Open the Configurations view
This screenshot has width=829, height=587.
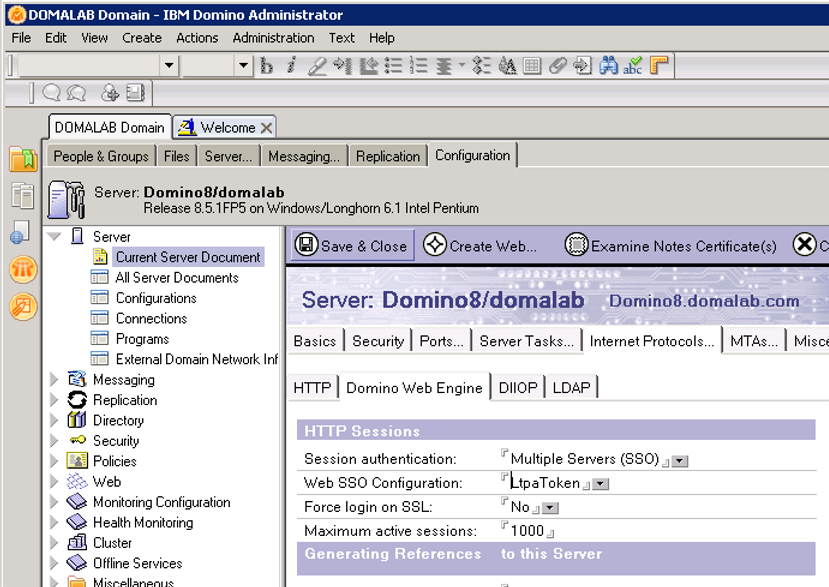pyautogui.click(x=156, y=298)
